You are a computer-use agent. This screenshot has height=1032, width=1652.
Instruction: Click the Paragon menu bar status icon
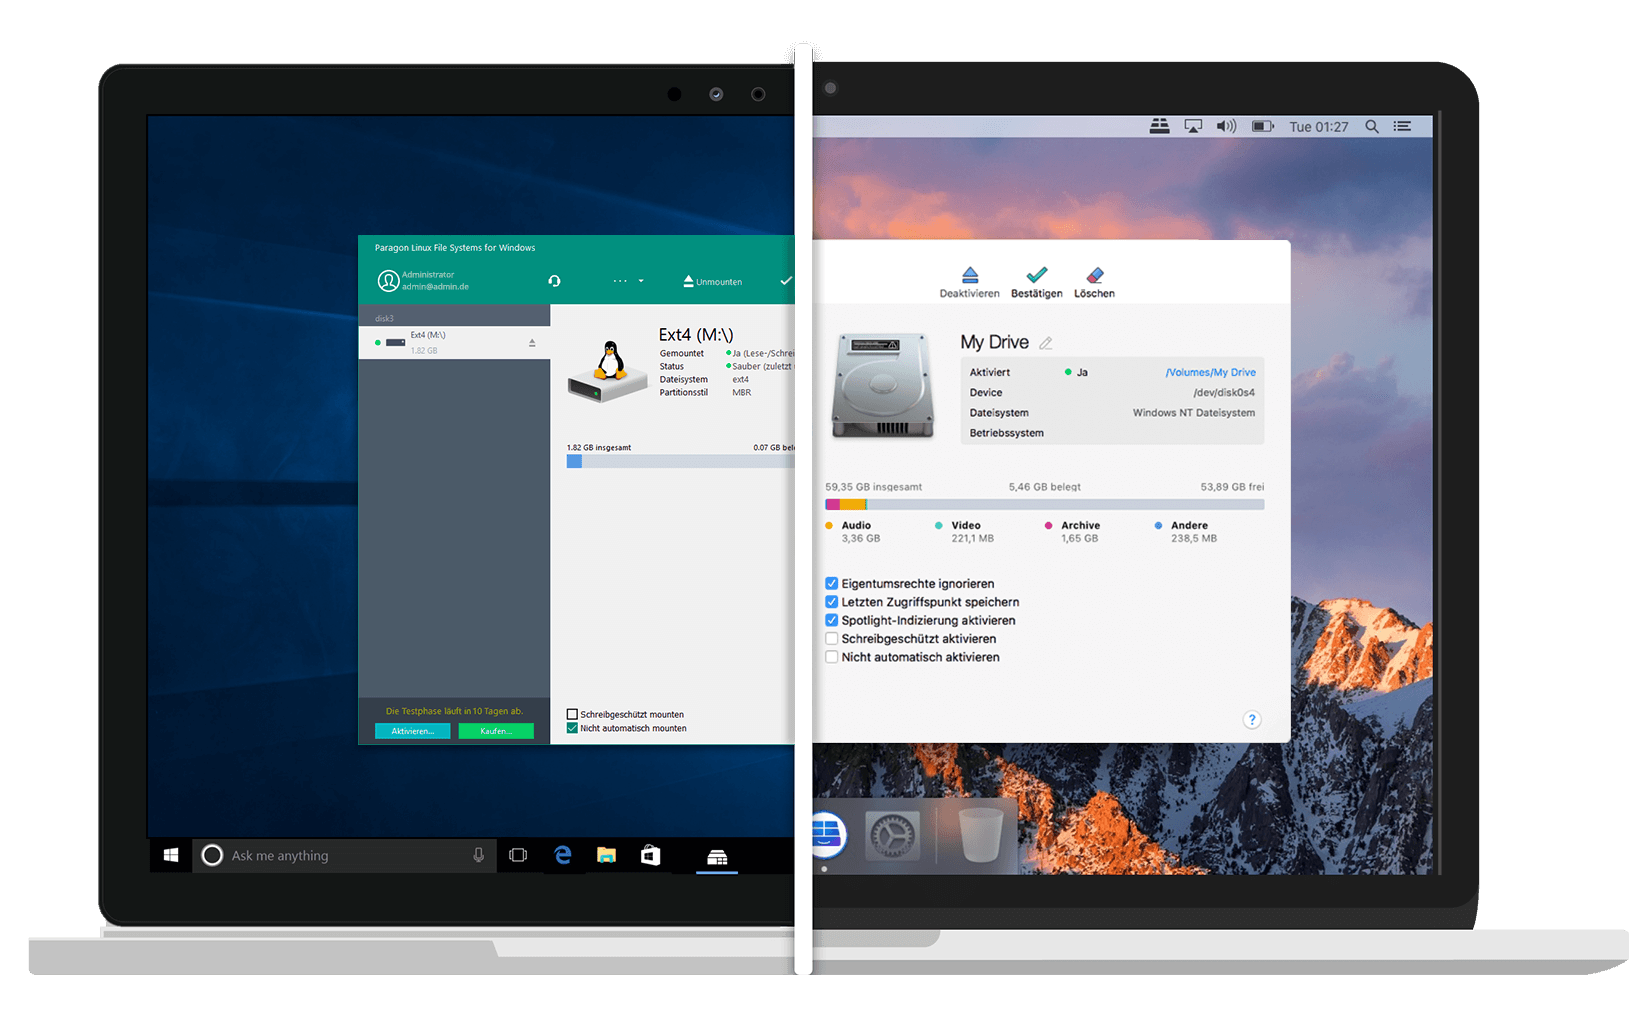[1160, 127]
